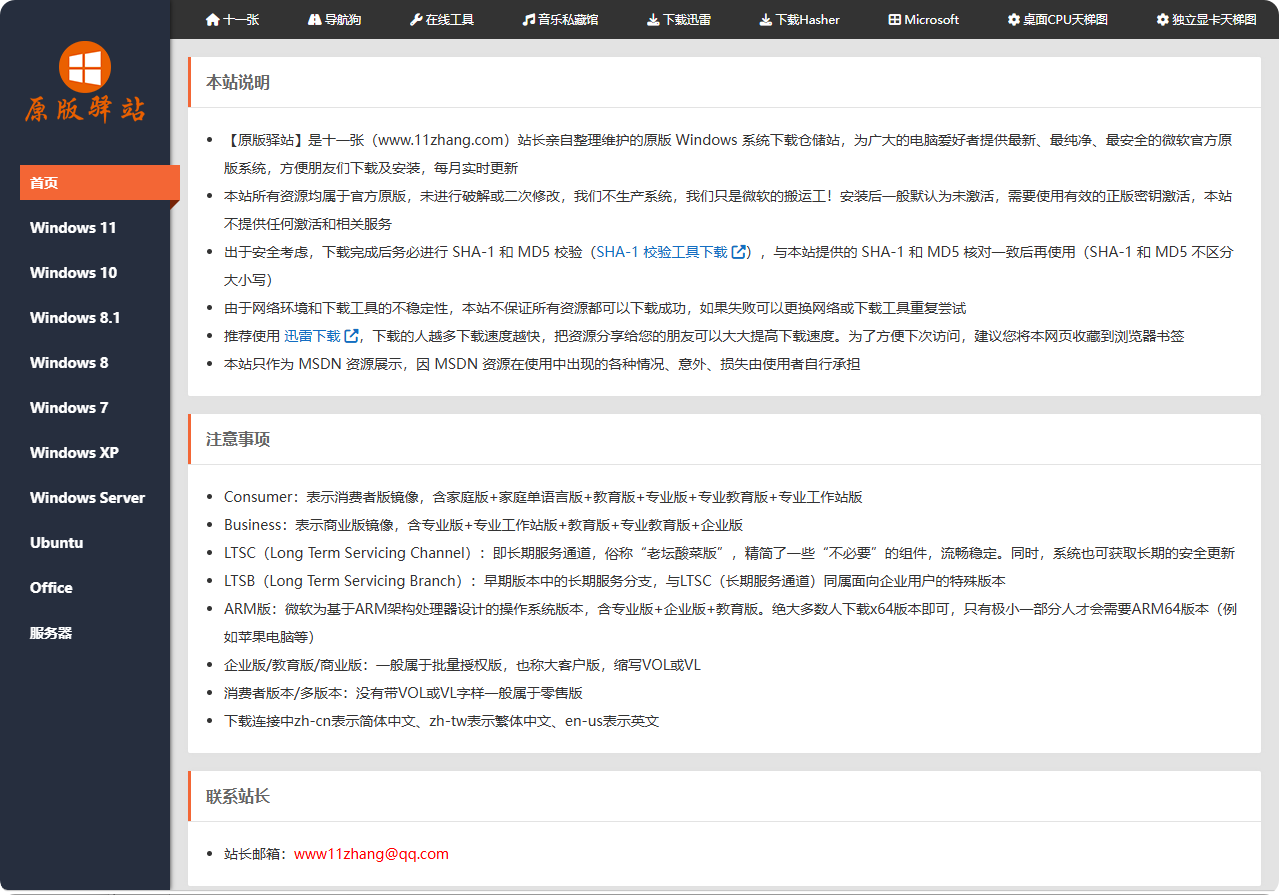Open the 在线工具 top navigation link
Screen dimensions: 1279x895
coord(442,19)
